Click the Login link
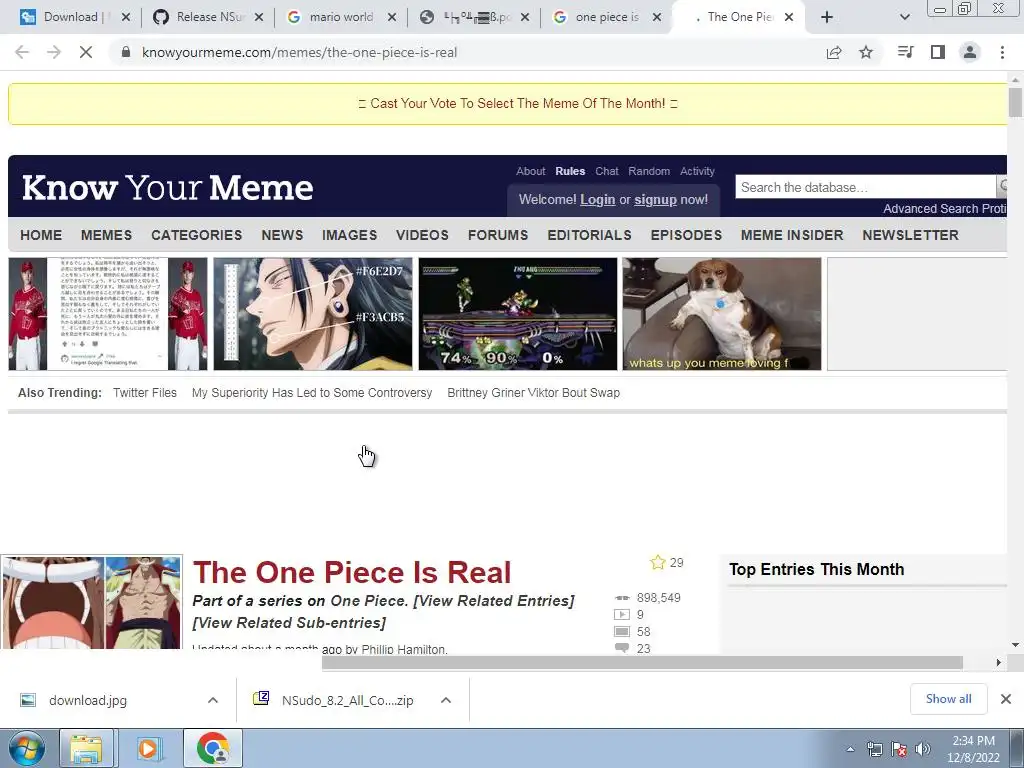The image size is (1024, 768). (598, 200)
